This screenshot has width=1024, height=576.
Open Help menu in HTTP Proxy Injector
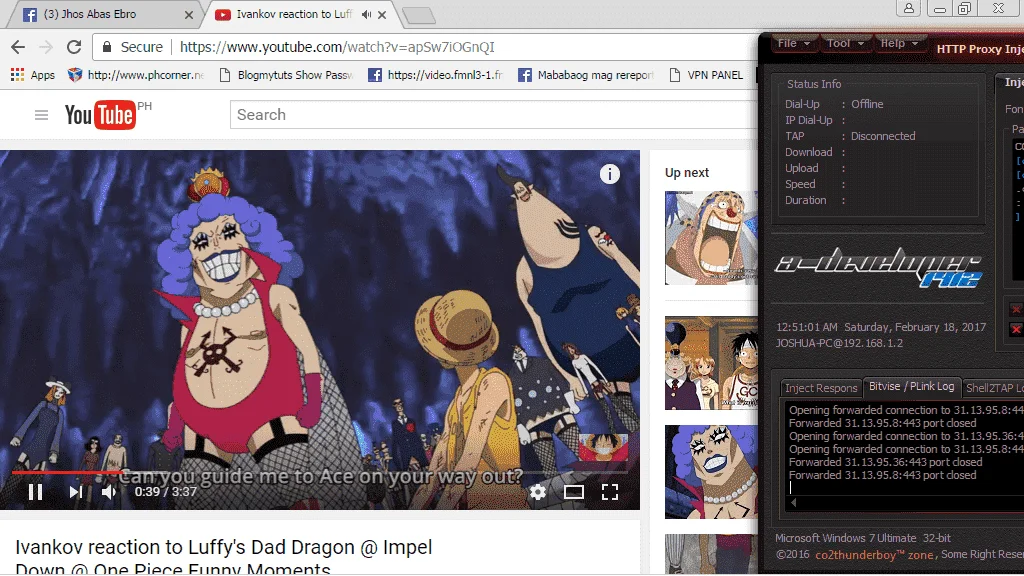coord(899,43)
